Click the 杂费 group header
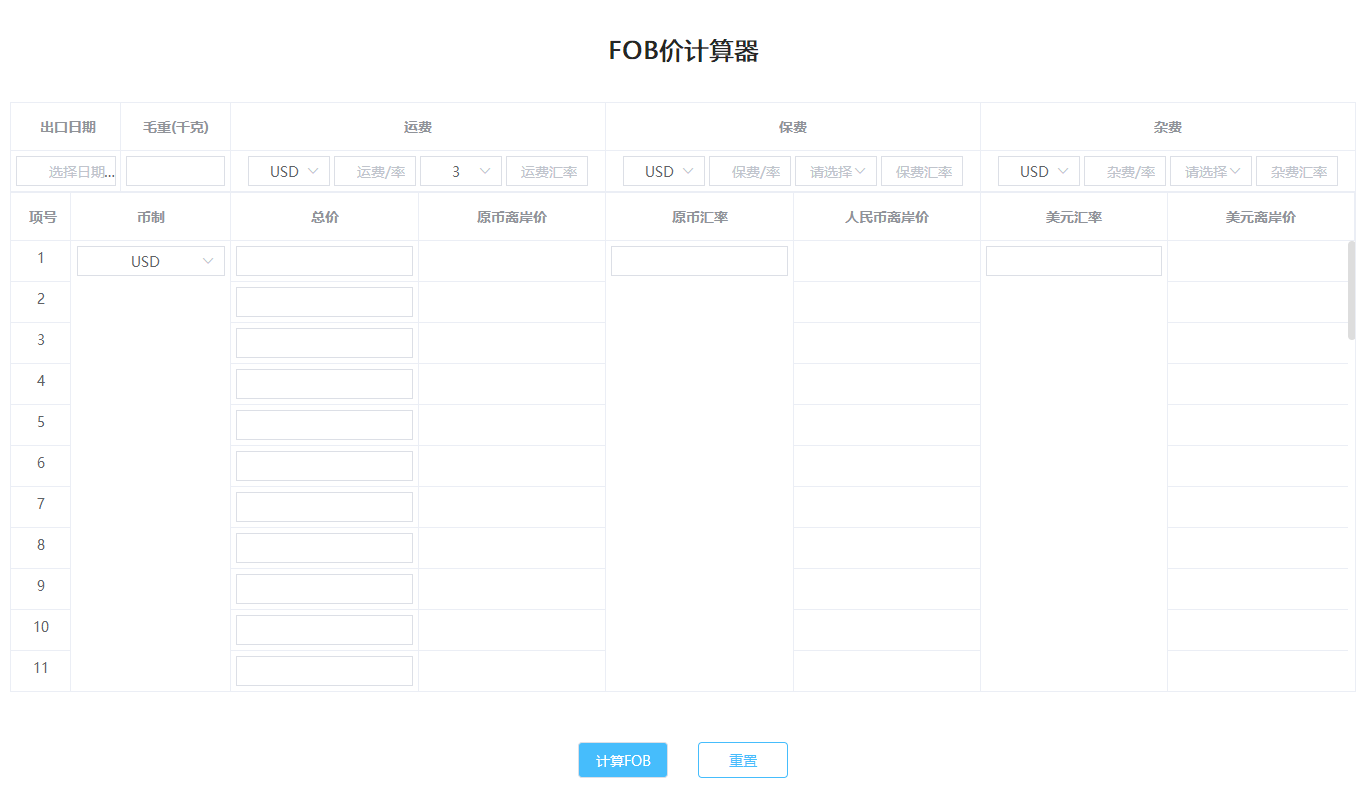Screen dimensions: 1357x798 pyautogui.click(x=1168, y=127)
